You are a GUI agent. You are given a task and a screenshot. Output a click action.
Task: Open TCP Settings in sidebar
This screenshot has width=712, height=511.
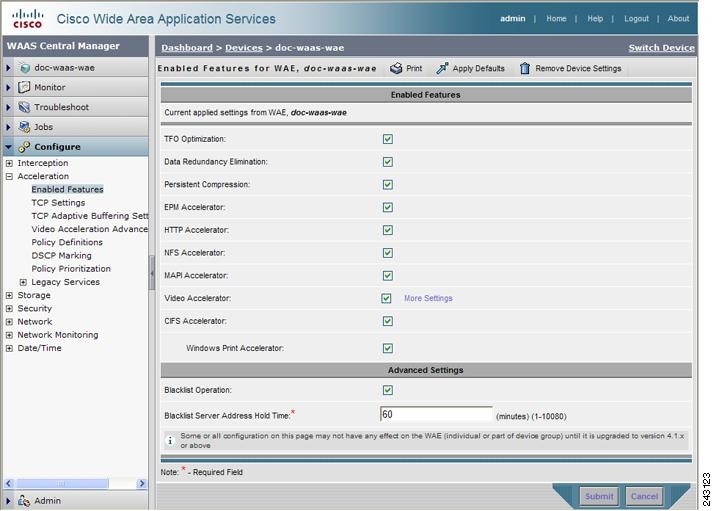click(58, 203)
